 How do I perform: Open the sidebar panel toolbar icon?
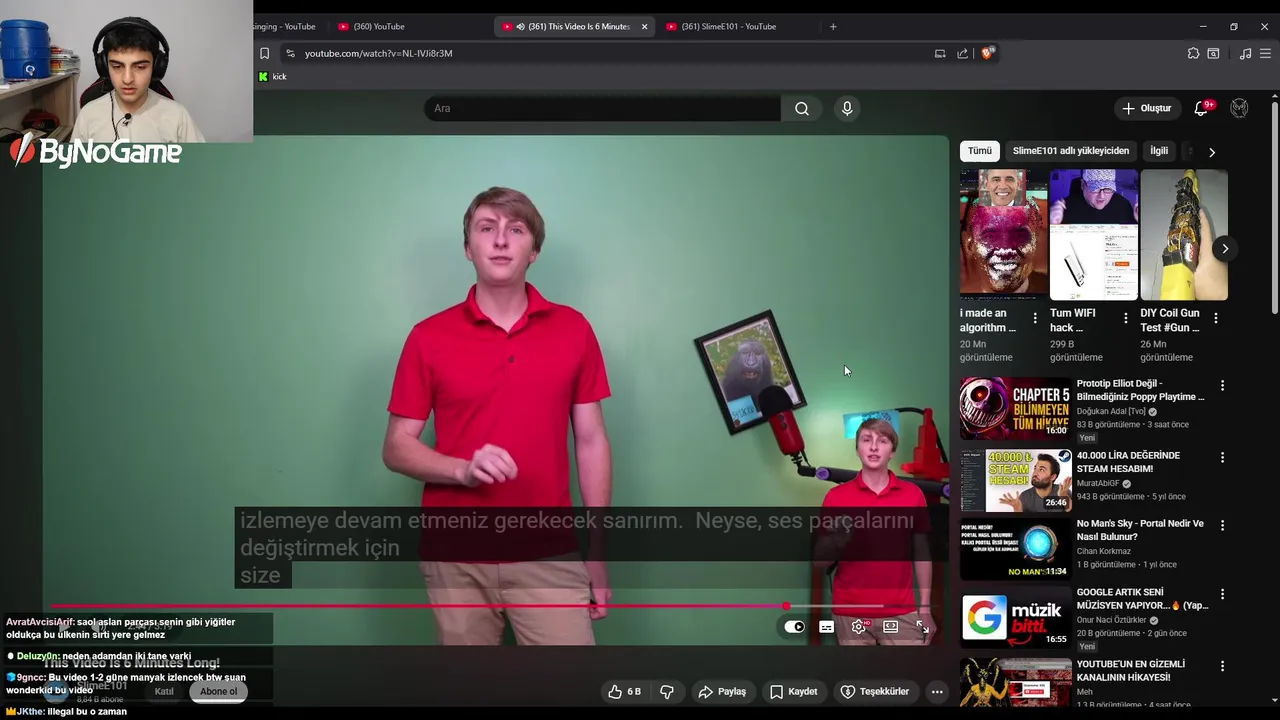(1213, 53)
